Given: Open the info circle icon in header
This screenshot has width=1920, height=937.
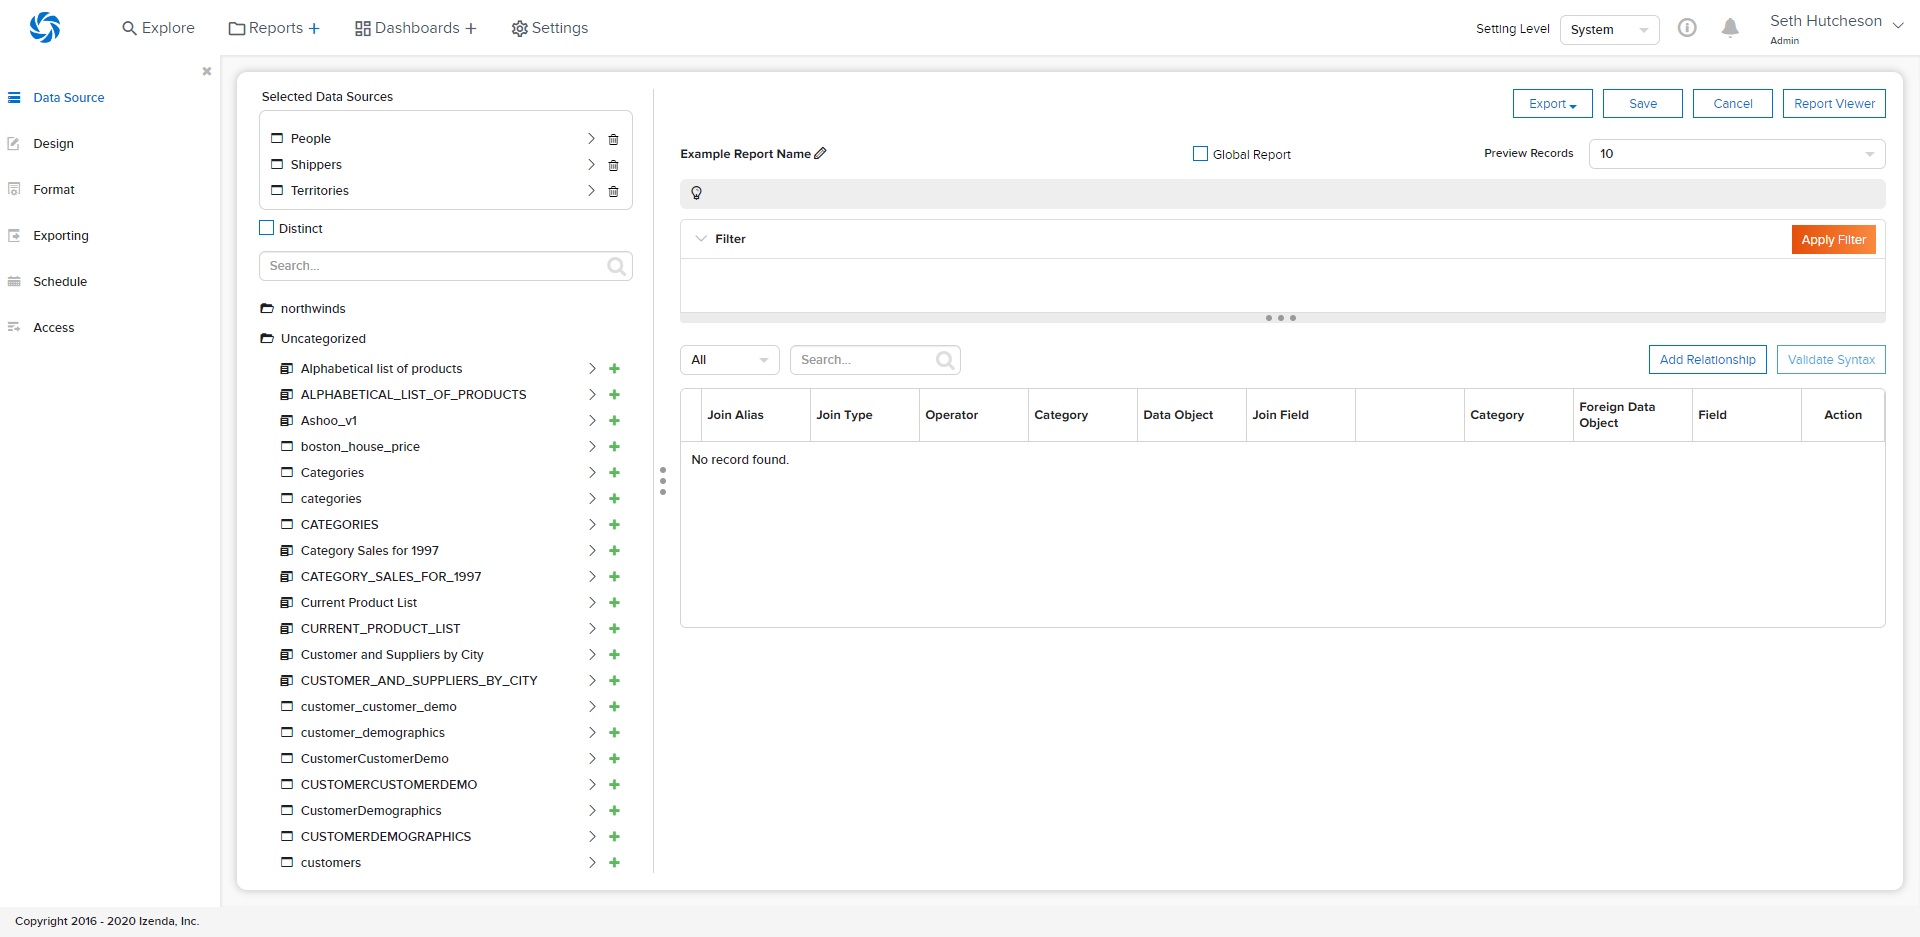Looking at the screenshot, I should tap(1687, 28).
